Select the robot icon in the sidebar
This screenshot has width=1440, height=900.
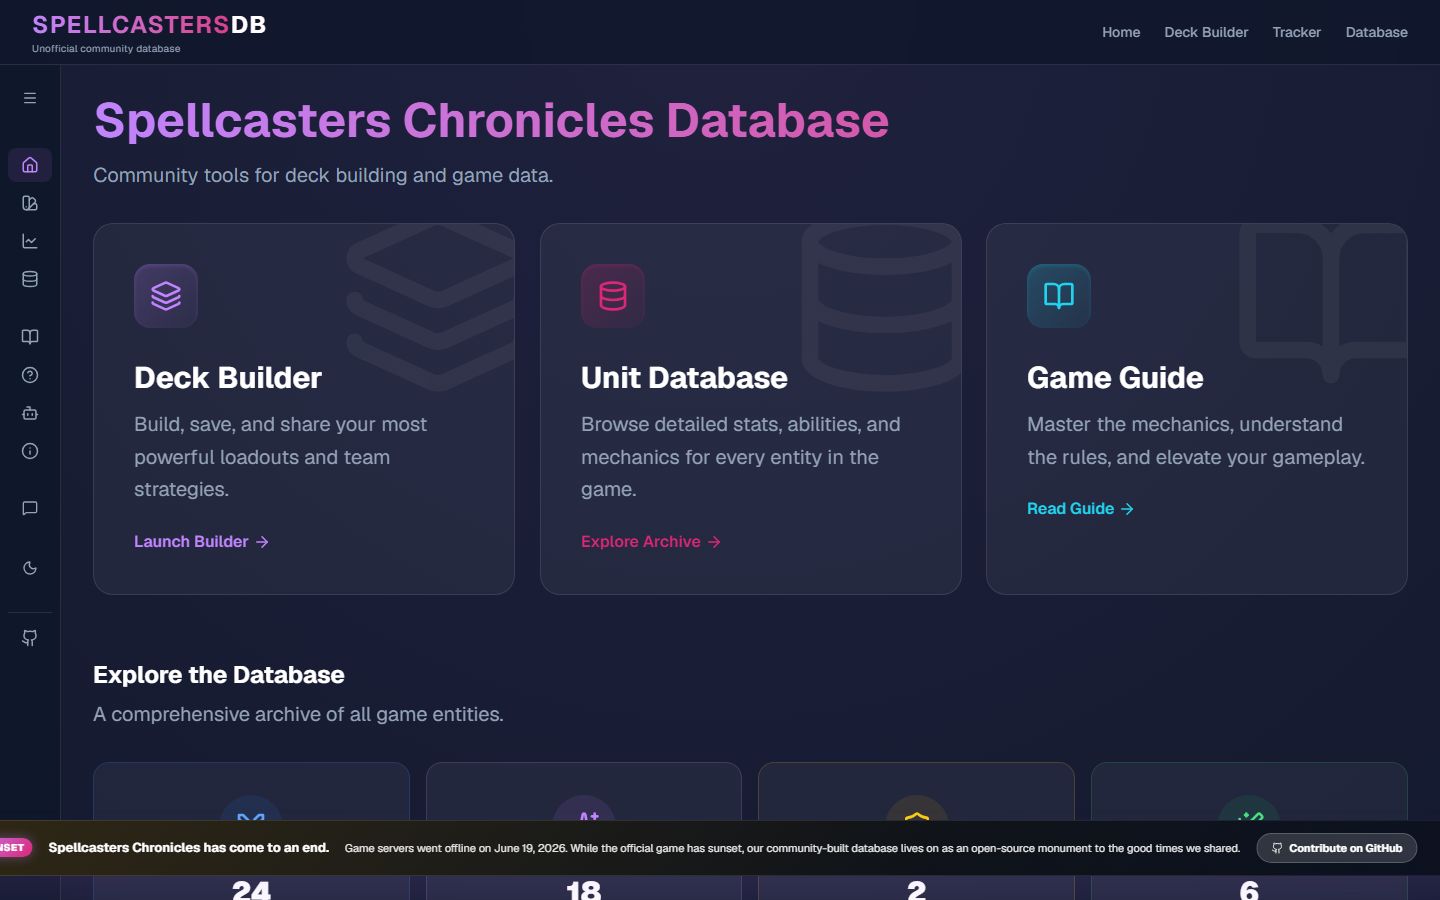click(30, 413)
